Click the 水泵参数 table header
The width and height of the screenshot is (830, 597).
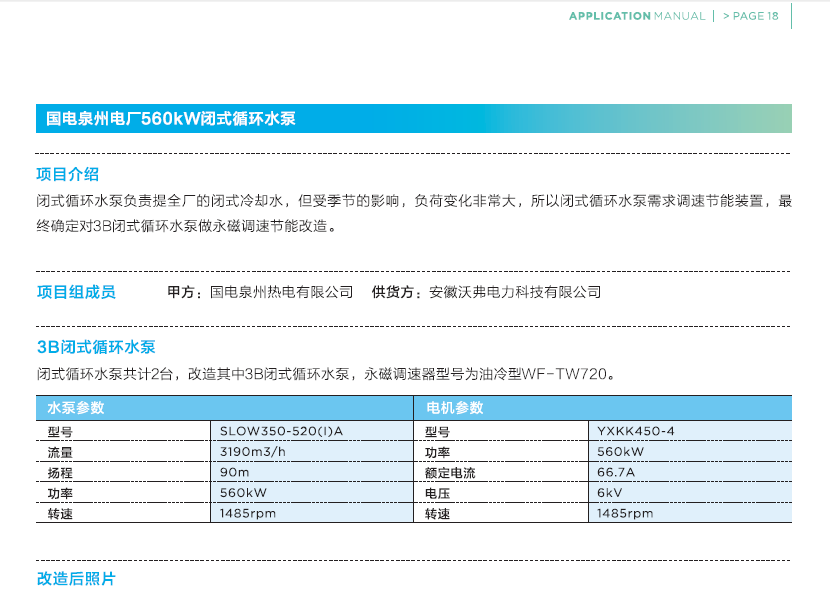pyautogui.click(x=76, y=408)
